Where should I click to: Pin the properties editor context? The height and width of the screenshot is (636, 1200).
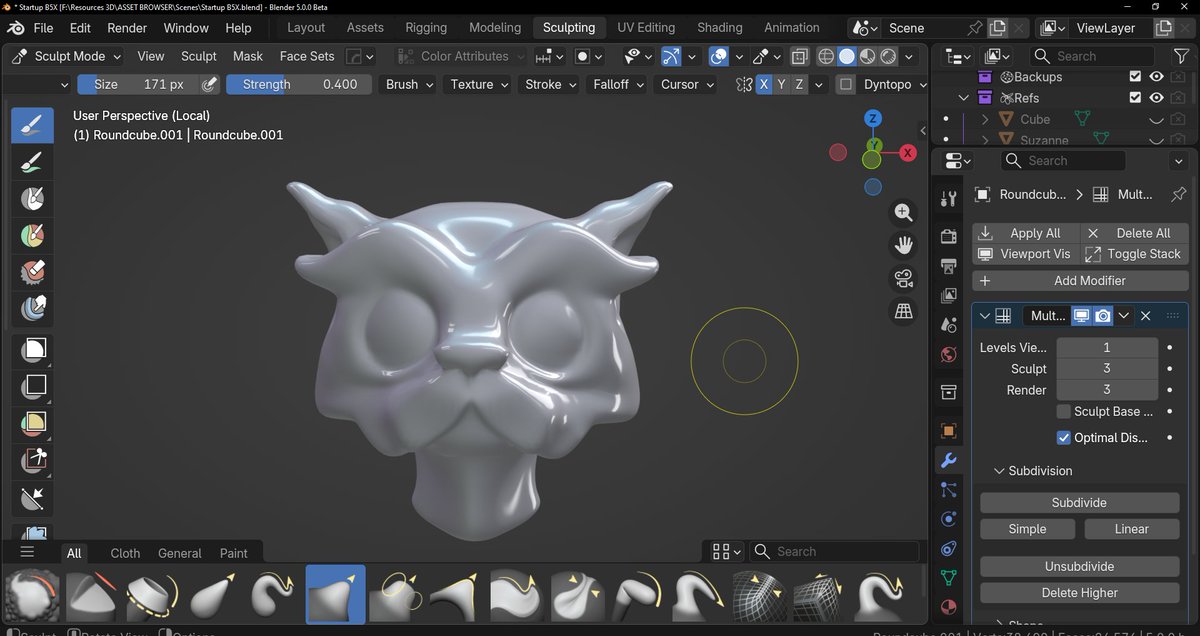tap(1178, 194)
